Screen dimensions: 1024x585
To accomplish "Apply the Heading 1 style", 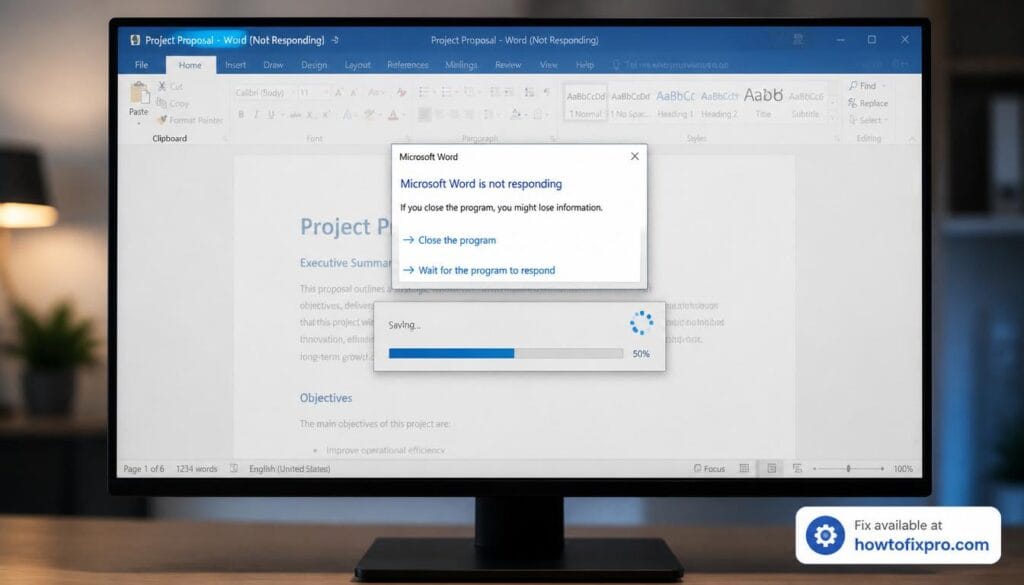I will click(675, 103).
